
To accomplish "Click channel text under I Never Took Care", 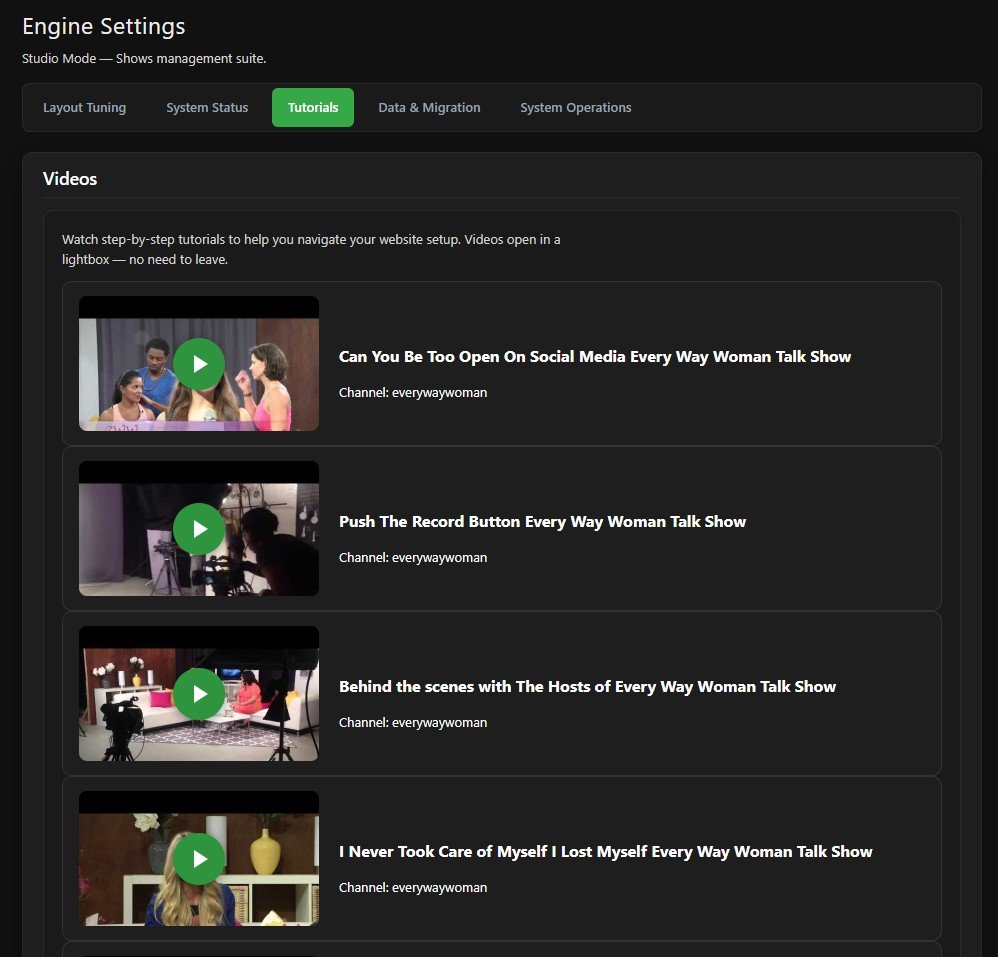I will (413, 888).
